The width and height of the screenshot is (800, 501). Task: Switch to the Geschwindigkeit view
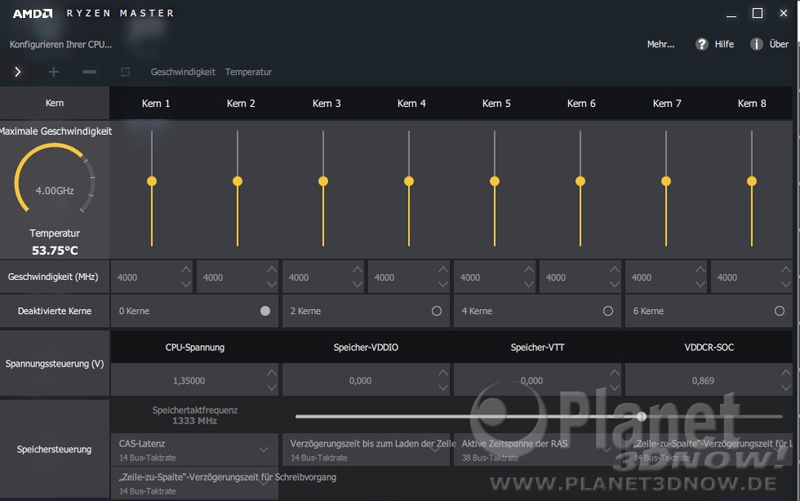[183, 72]
